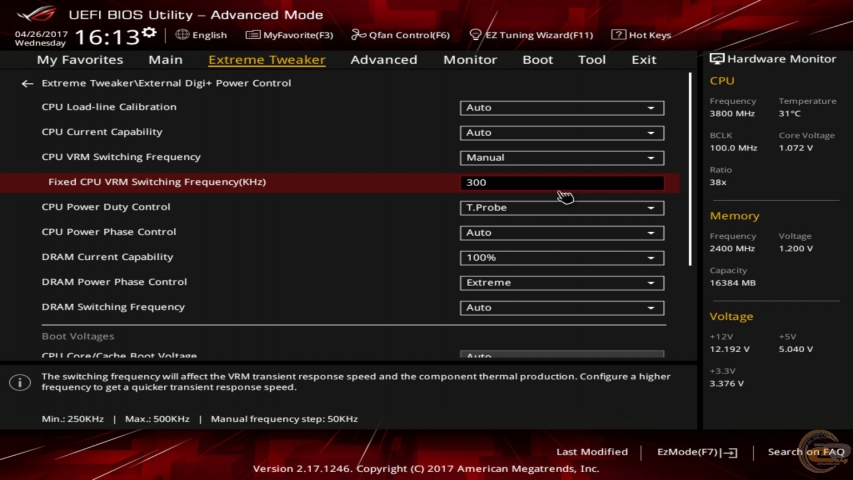Switch to My Favorites tab
This screenshot has width=853, height=480.
(80, 59)
